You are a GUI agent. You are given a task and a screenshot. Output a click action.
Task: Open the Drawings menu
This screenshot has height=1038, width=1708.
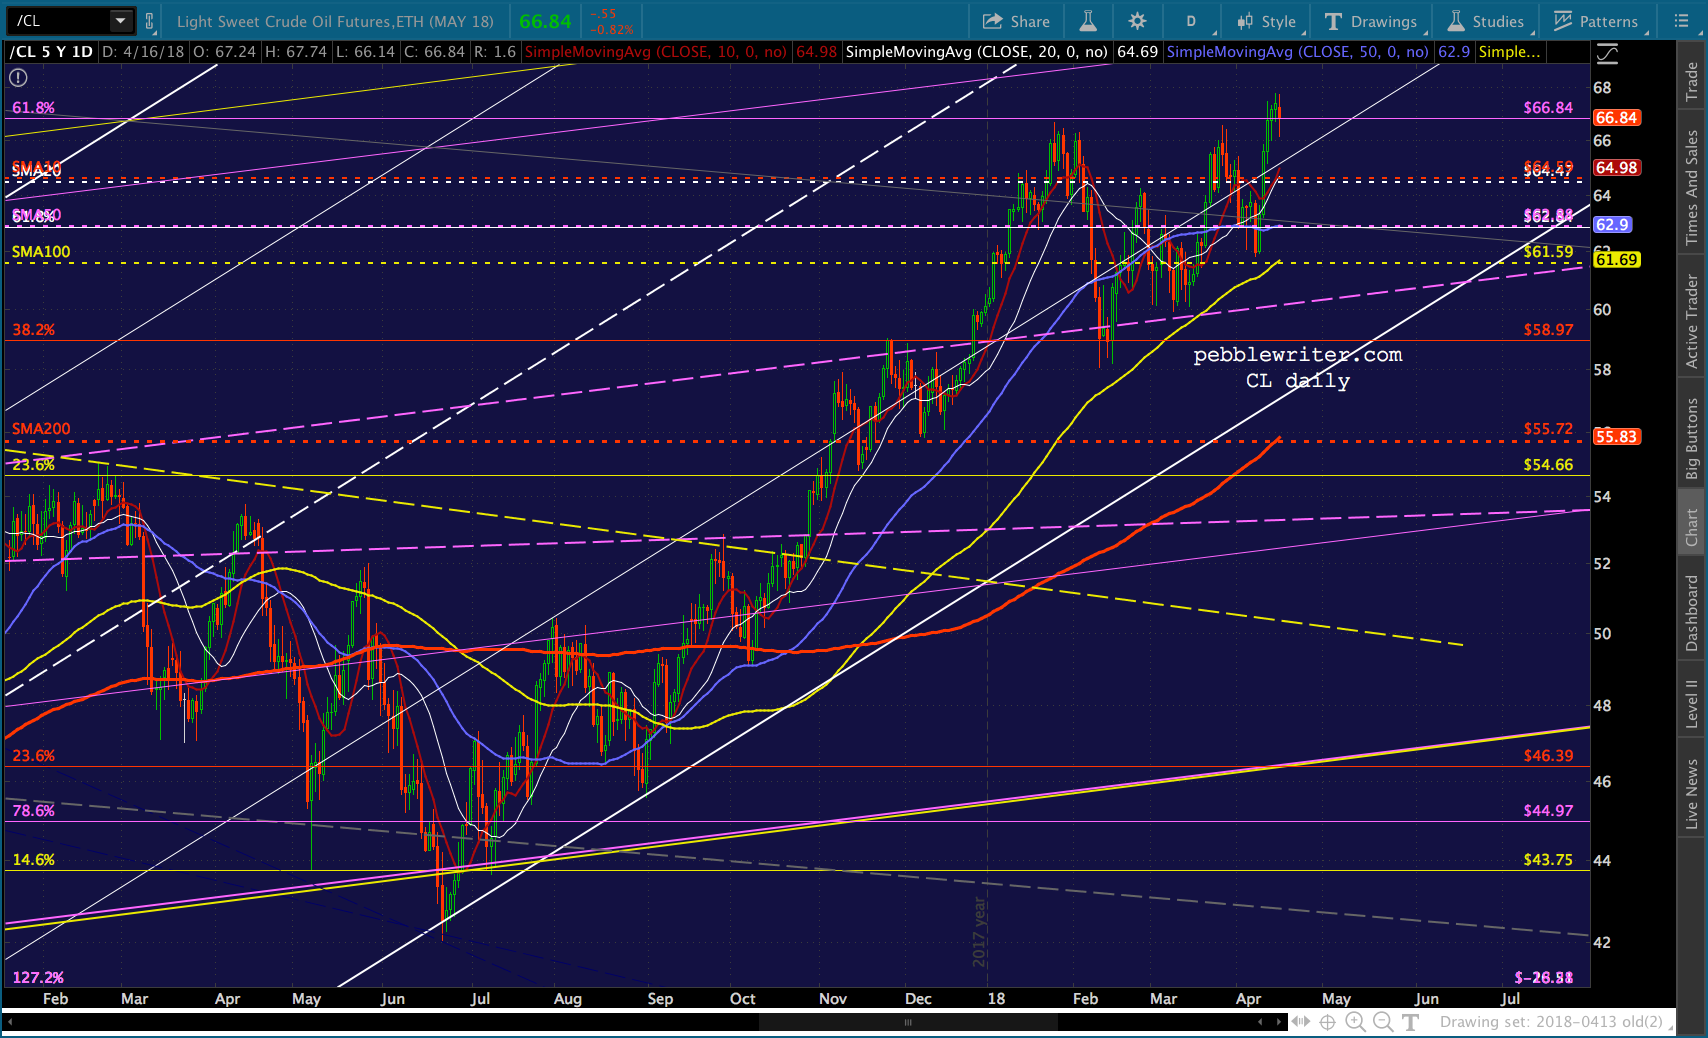pyautogui.click(x=1371, y=21)
